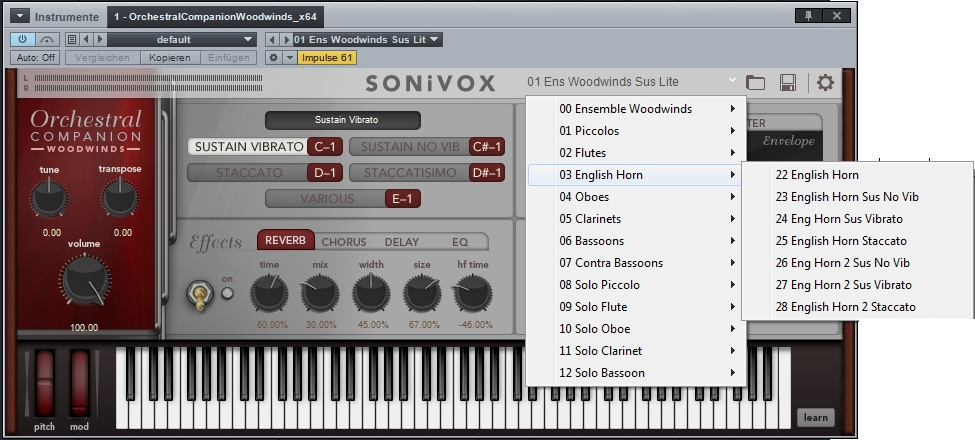Click the D#–1 keyswitch label
975x440 pixels.
pyautogui.click(x=487, y=173)
